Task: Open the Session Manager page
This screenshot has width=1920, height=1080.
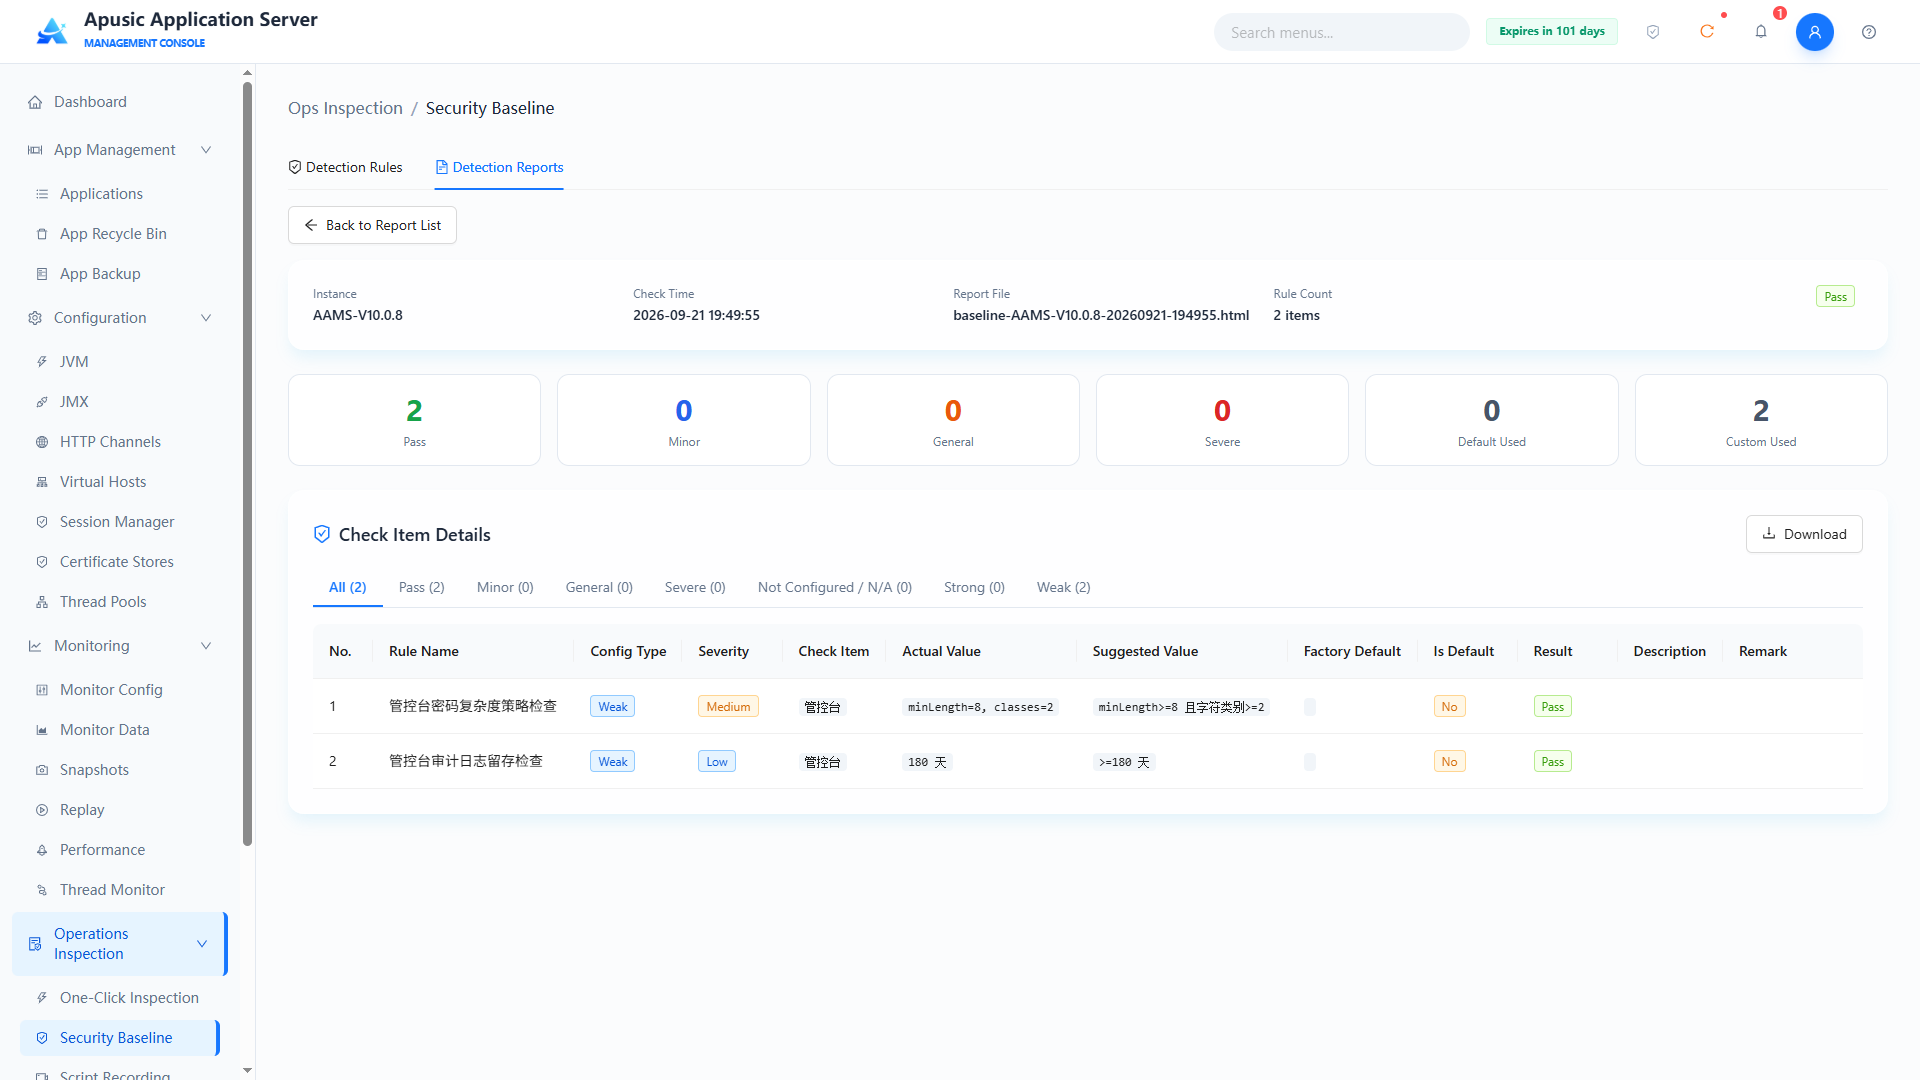Action: 120,522
